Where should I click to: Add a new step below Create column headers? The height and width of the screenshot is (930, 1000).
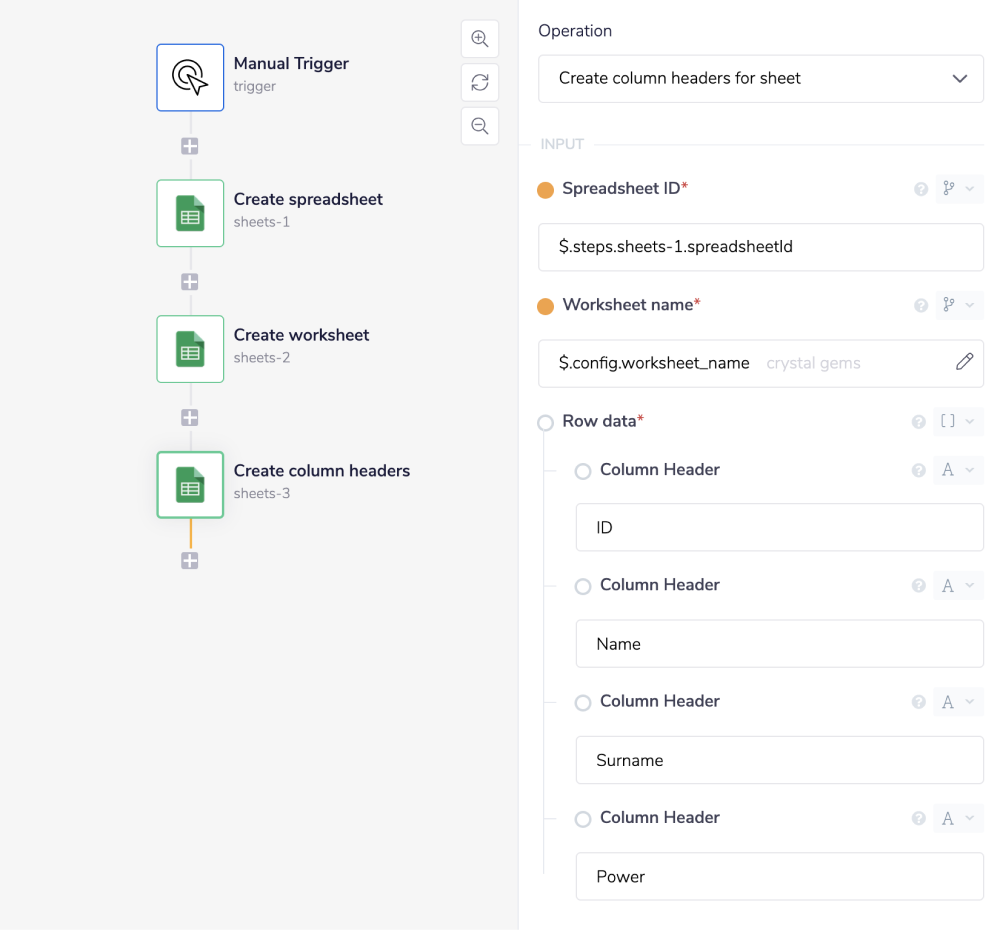[190, 561]
